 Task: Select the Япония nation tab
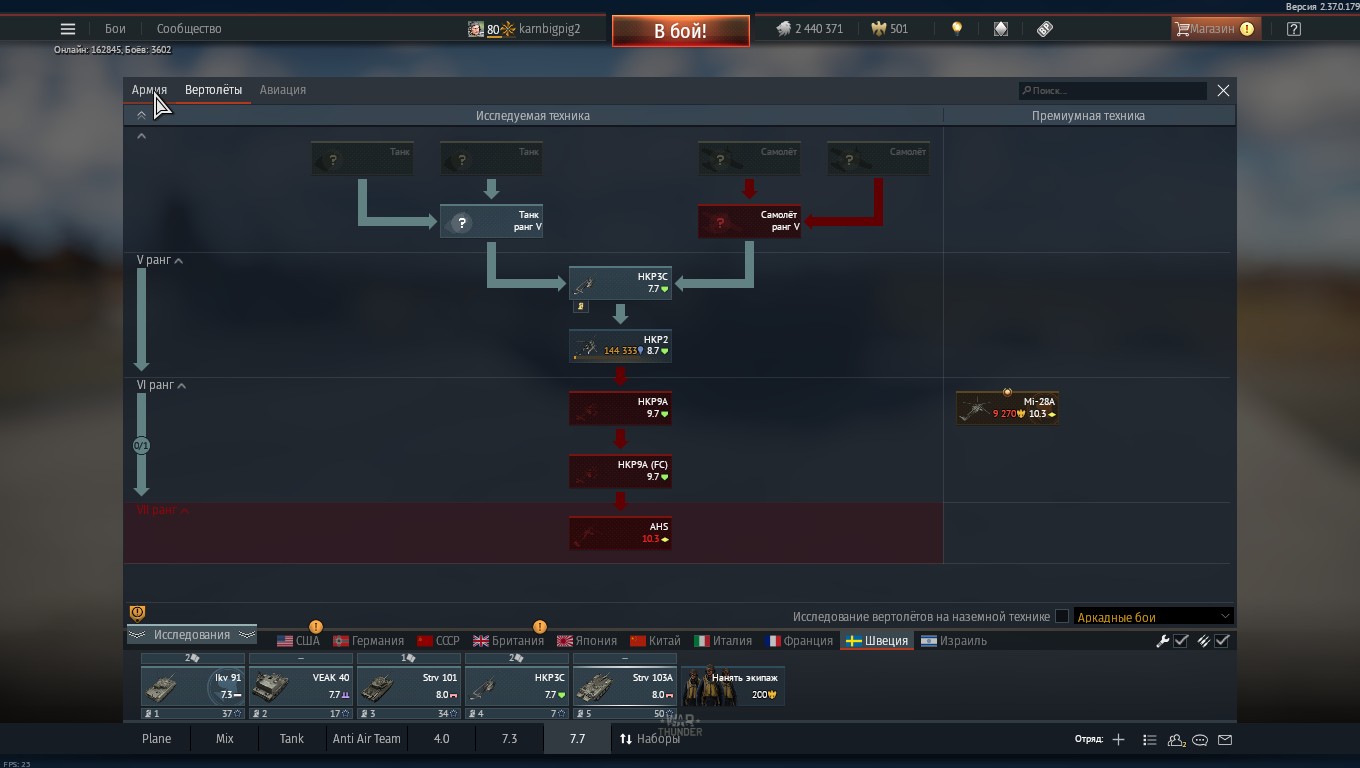click(x=587, y=641)
